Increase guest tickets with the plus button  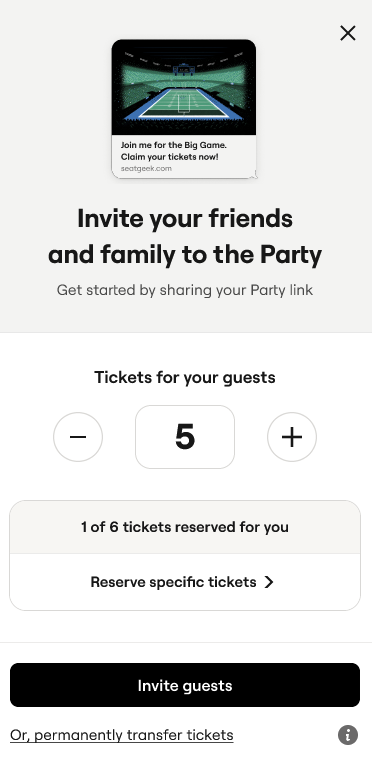(292, 437)
